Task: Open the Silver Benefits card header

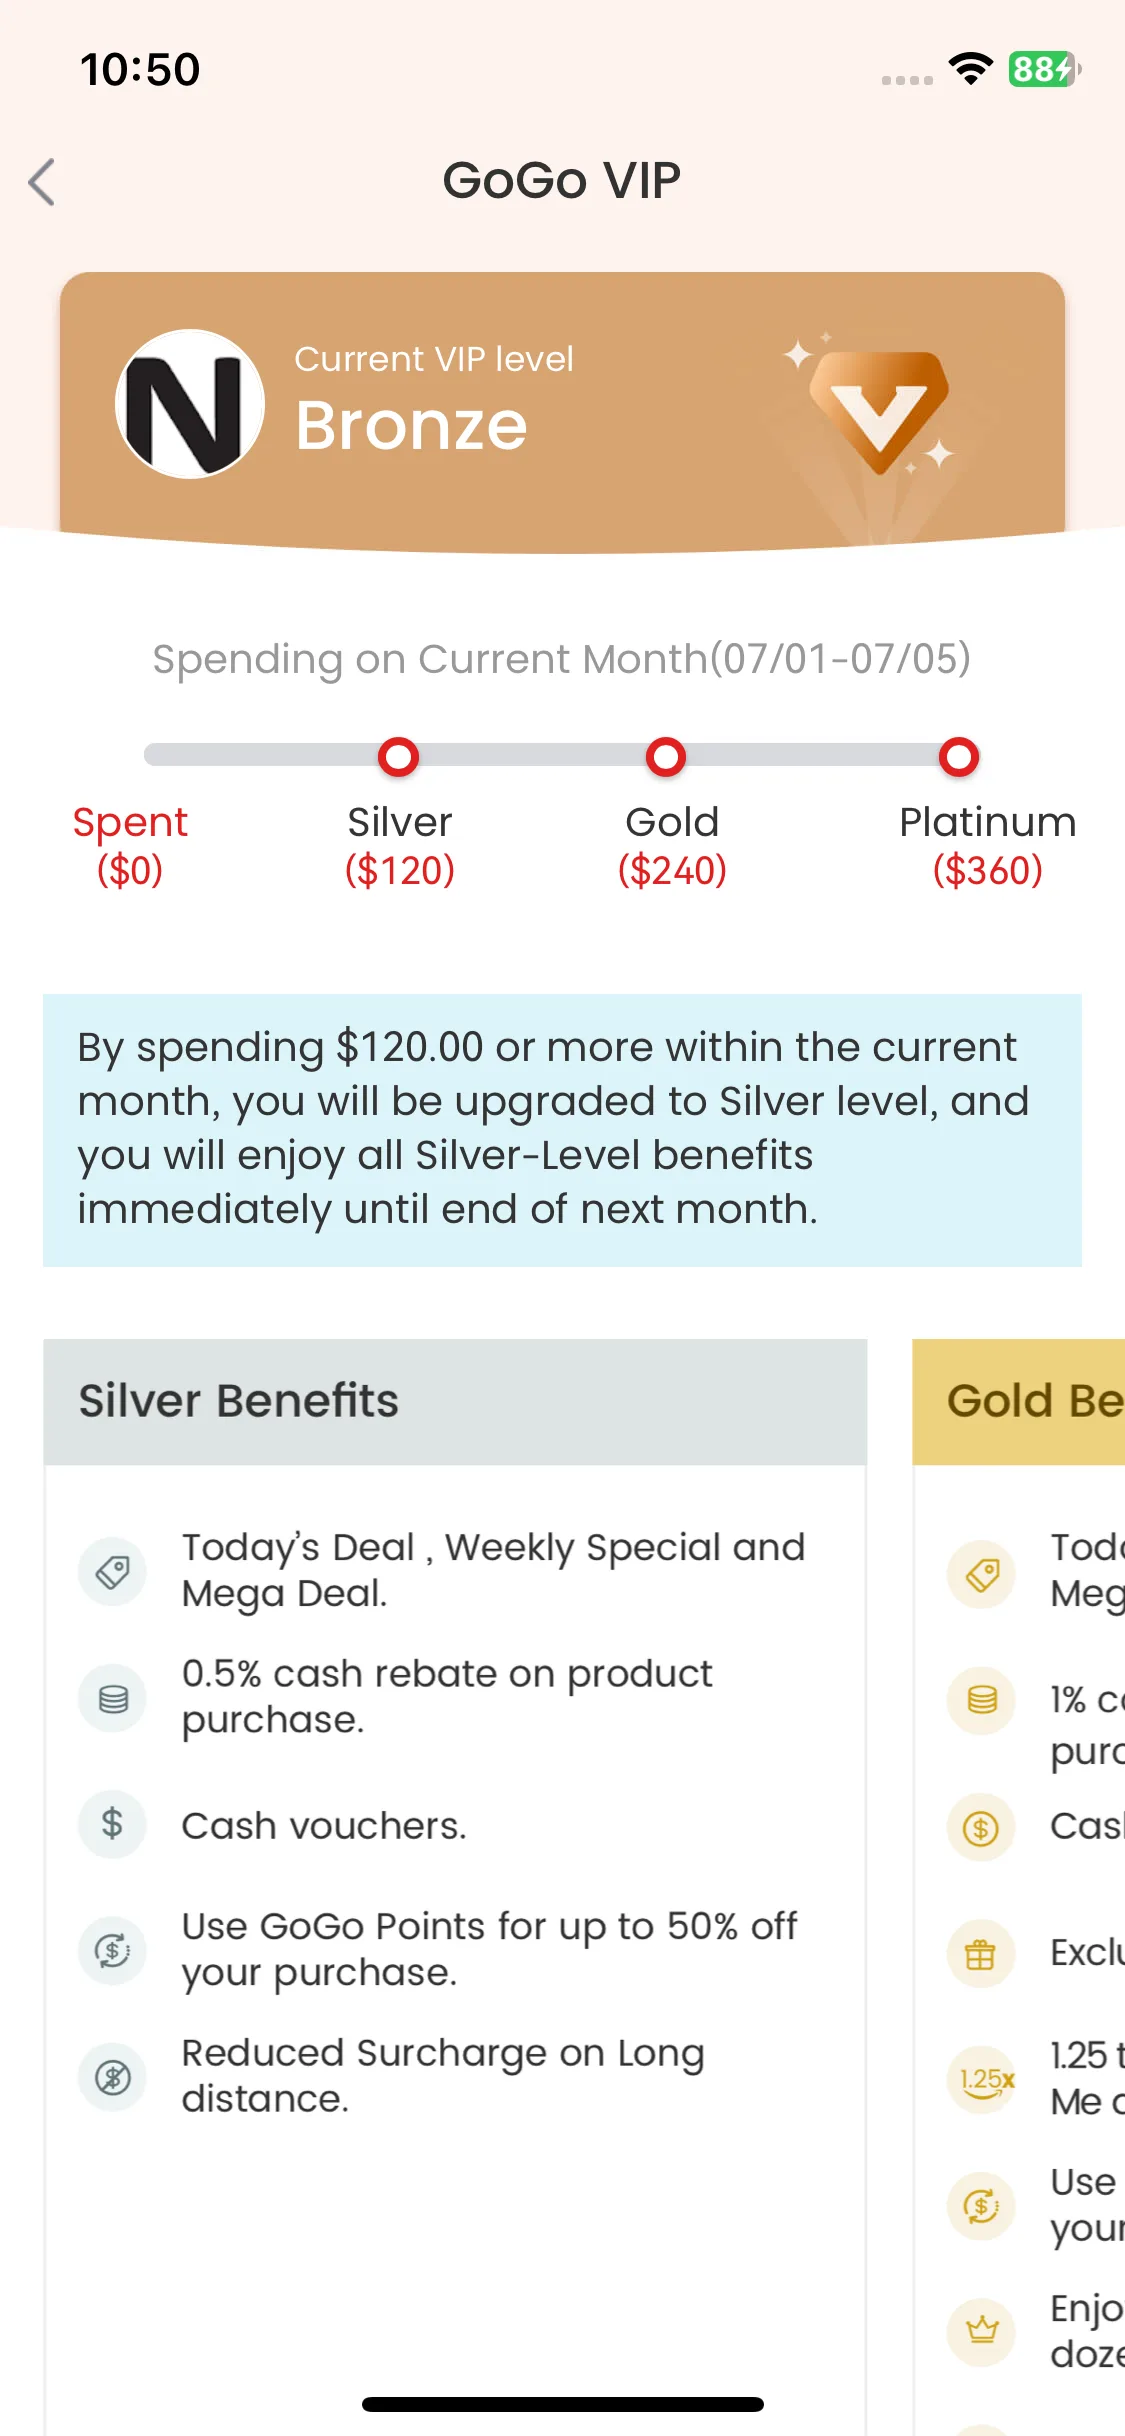Action: 455,1402
